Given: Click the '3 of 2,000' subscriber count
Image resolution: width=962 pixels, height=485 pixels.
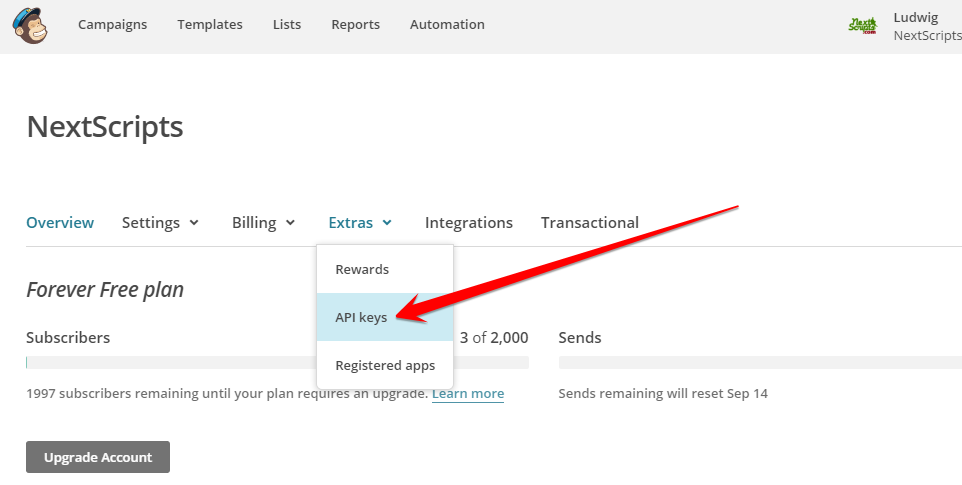Looking at the screenshot, I should (494, 337).
